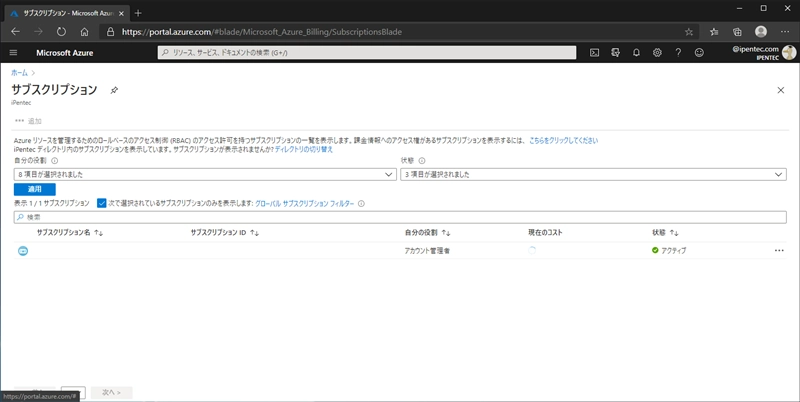
Task: View site information padlock
Action: [x=110, y=32]
